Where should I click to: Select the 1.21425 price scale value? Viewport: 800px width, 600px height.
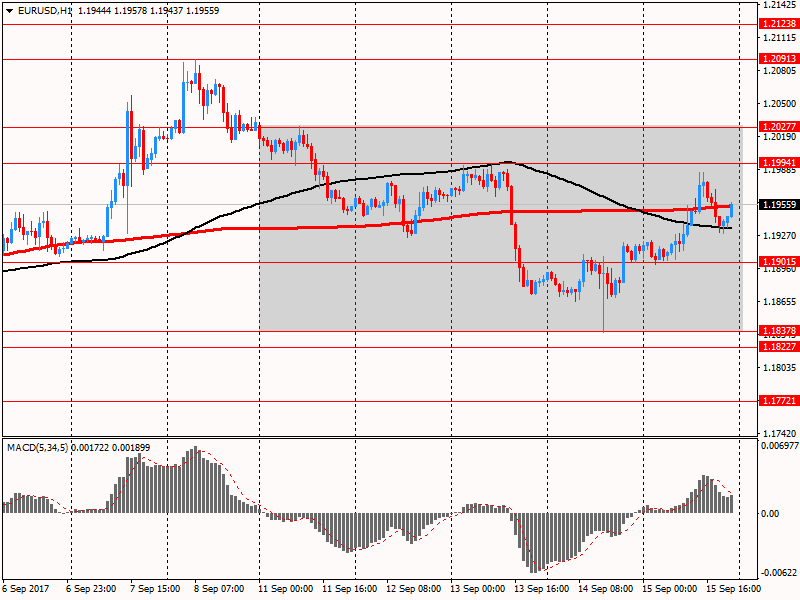tap(780, 5)
